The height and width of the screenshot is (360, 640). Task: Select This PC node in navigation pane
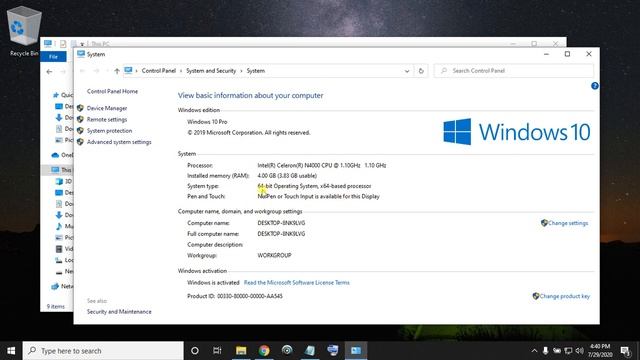(61, 170)
